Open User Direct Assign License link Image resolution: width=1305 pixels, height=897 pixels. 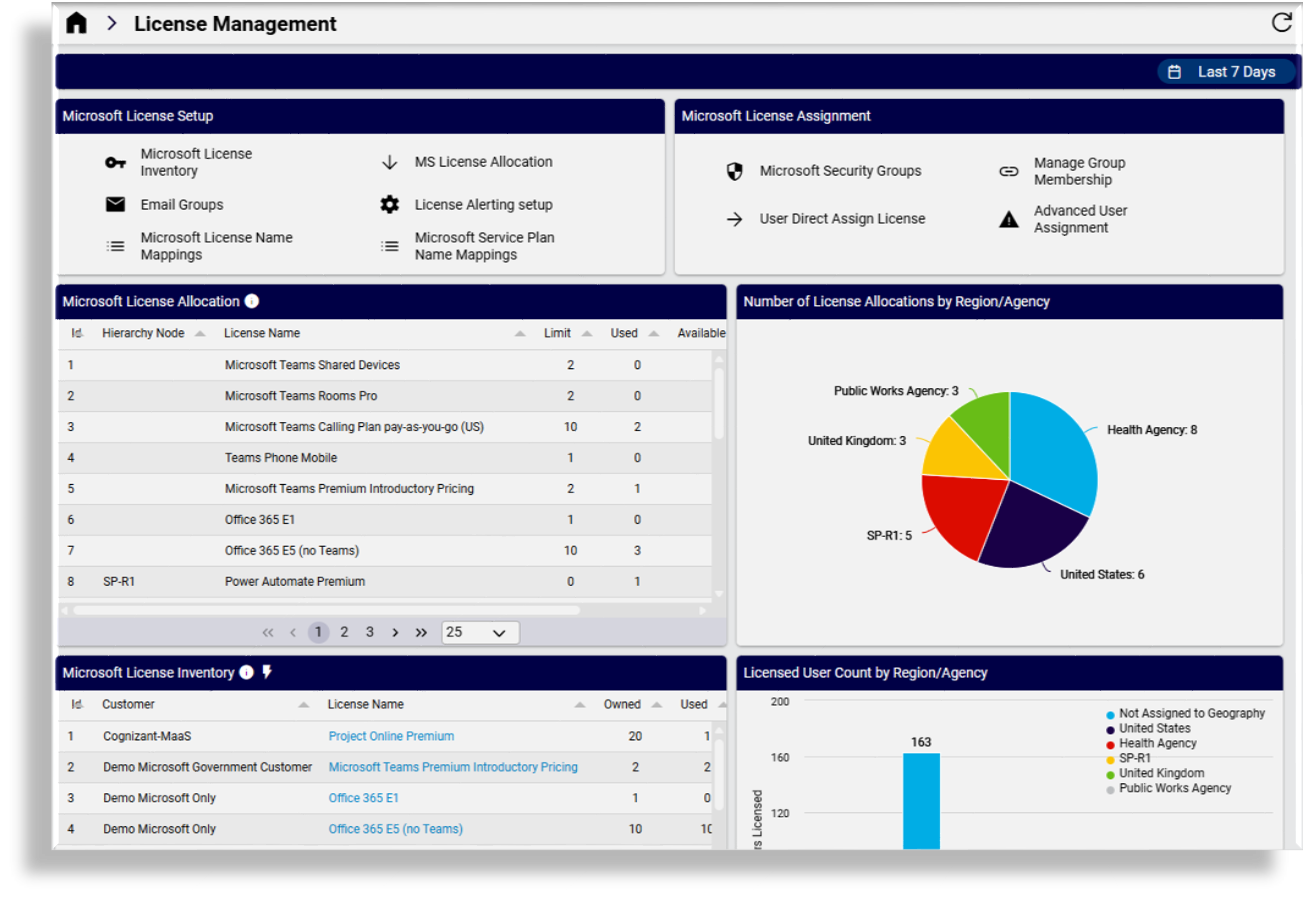click(x=843, y=219)
